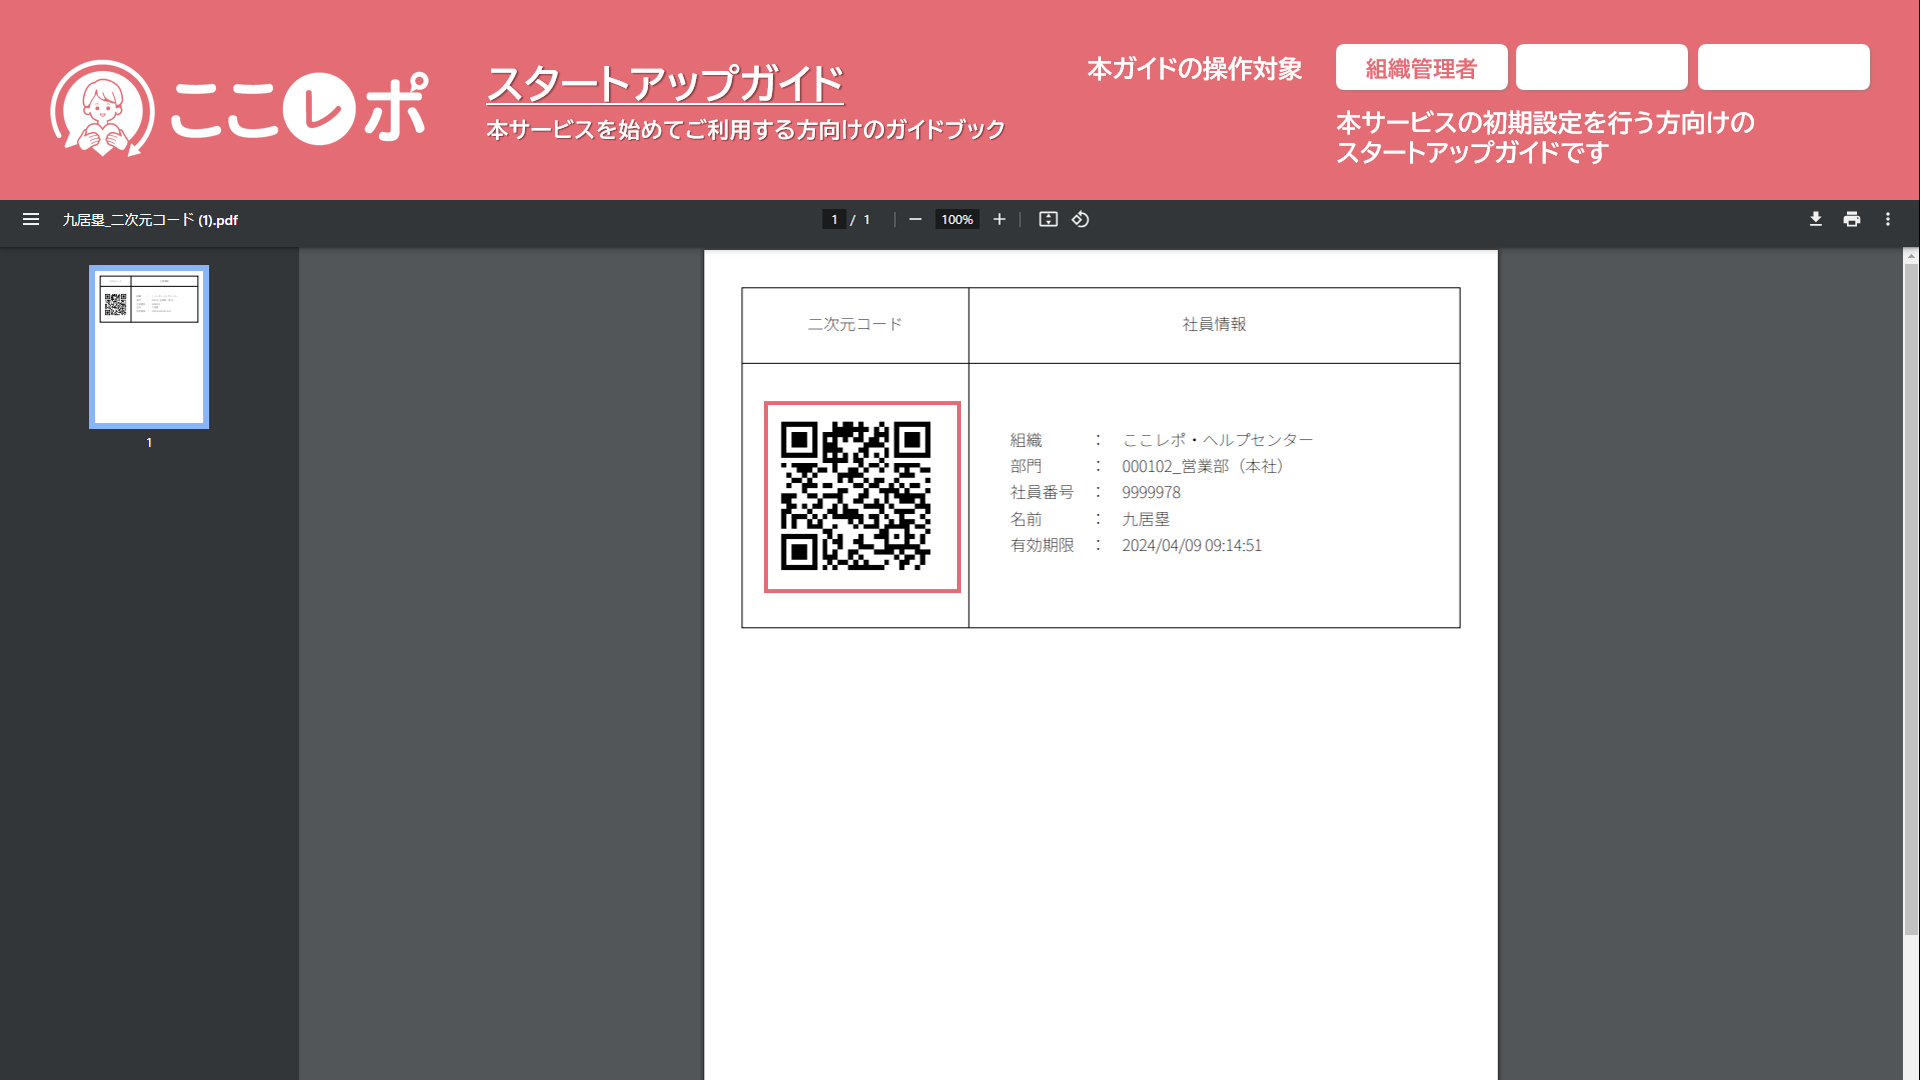The image size is (1920, 1080).
Task: Click the zoom in plus icon
Action: coord(999,219)
